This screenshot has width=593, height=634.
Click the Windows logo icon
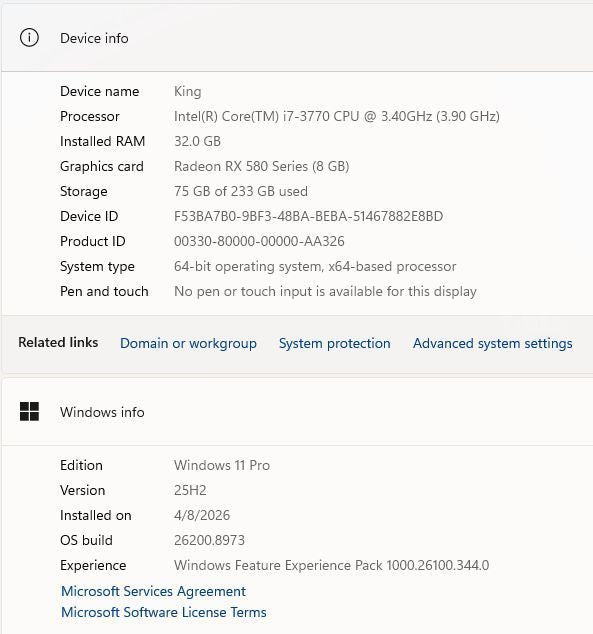coord(29,412)
